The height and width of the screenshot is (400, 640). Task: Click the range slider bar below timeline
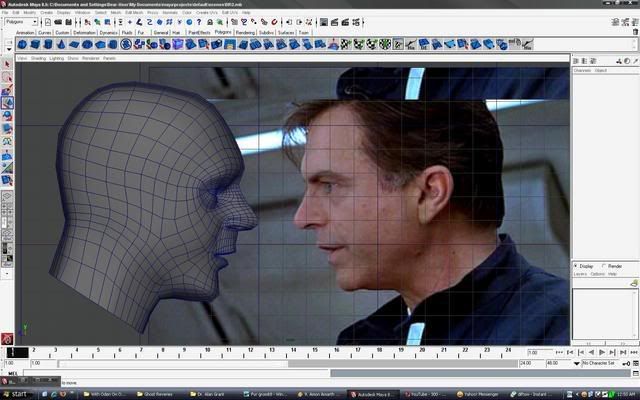point(289,363)
